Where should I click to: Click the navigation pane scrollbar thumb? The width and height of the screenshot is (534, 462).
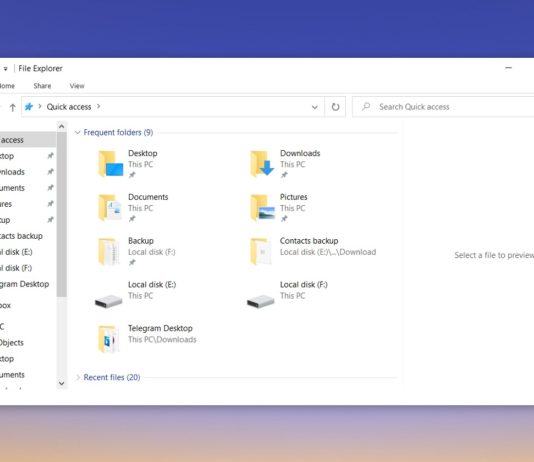62,214
